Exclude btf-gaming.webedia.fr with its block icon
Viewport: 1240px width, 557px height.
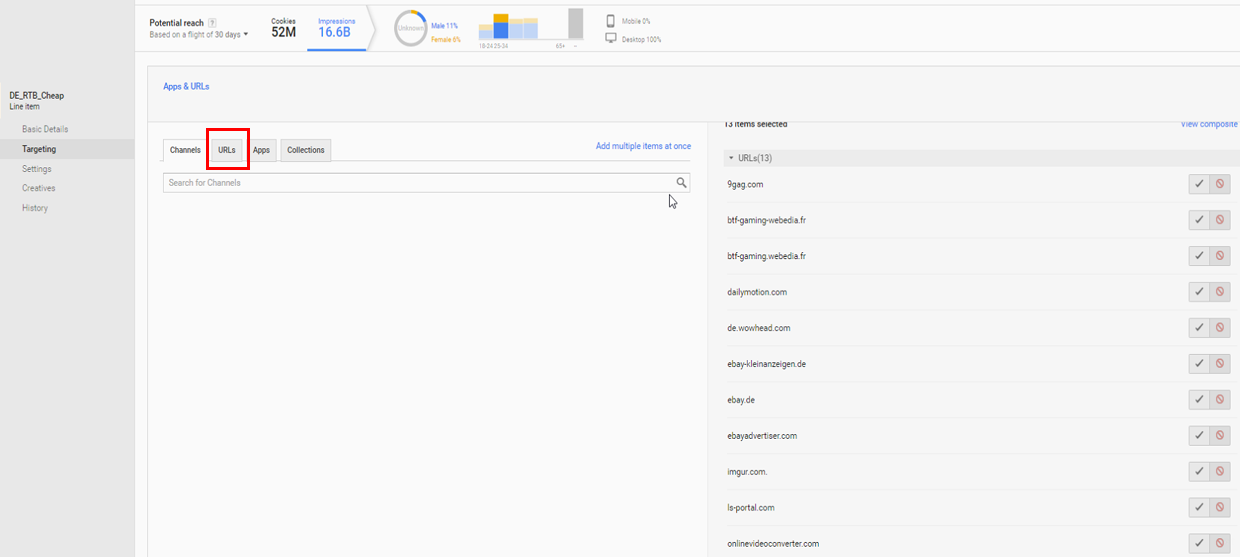point(1220,256)
